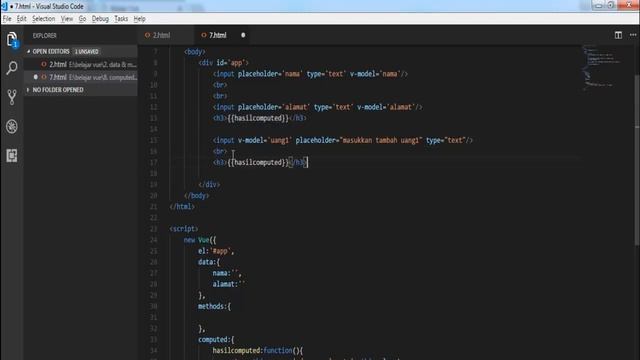The width and height of the screenshot is (640, 360).
Task: Click the script opening tag
Action: (184, 229)
